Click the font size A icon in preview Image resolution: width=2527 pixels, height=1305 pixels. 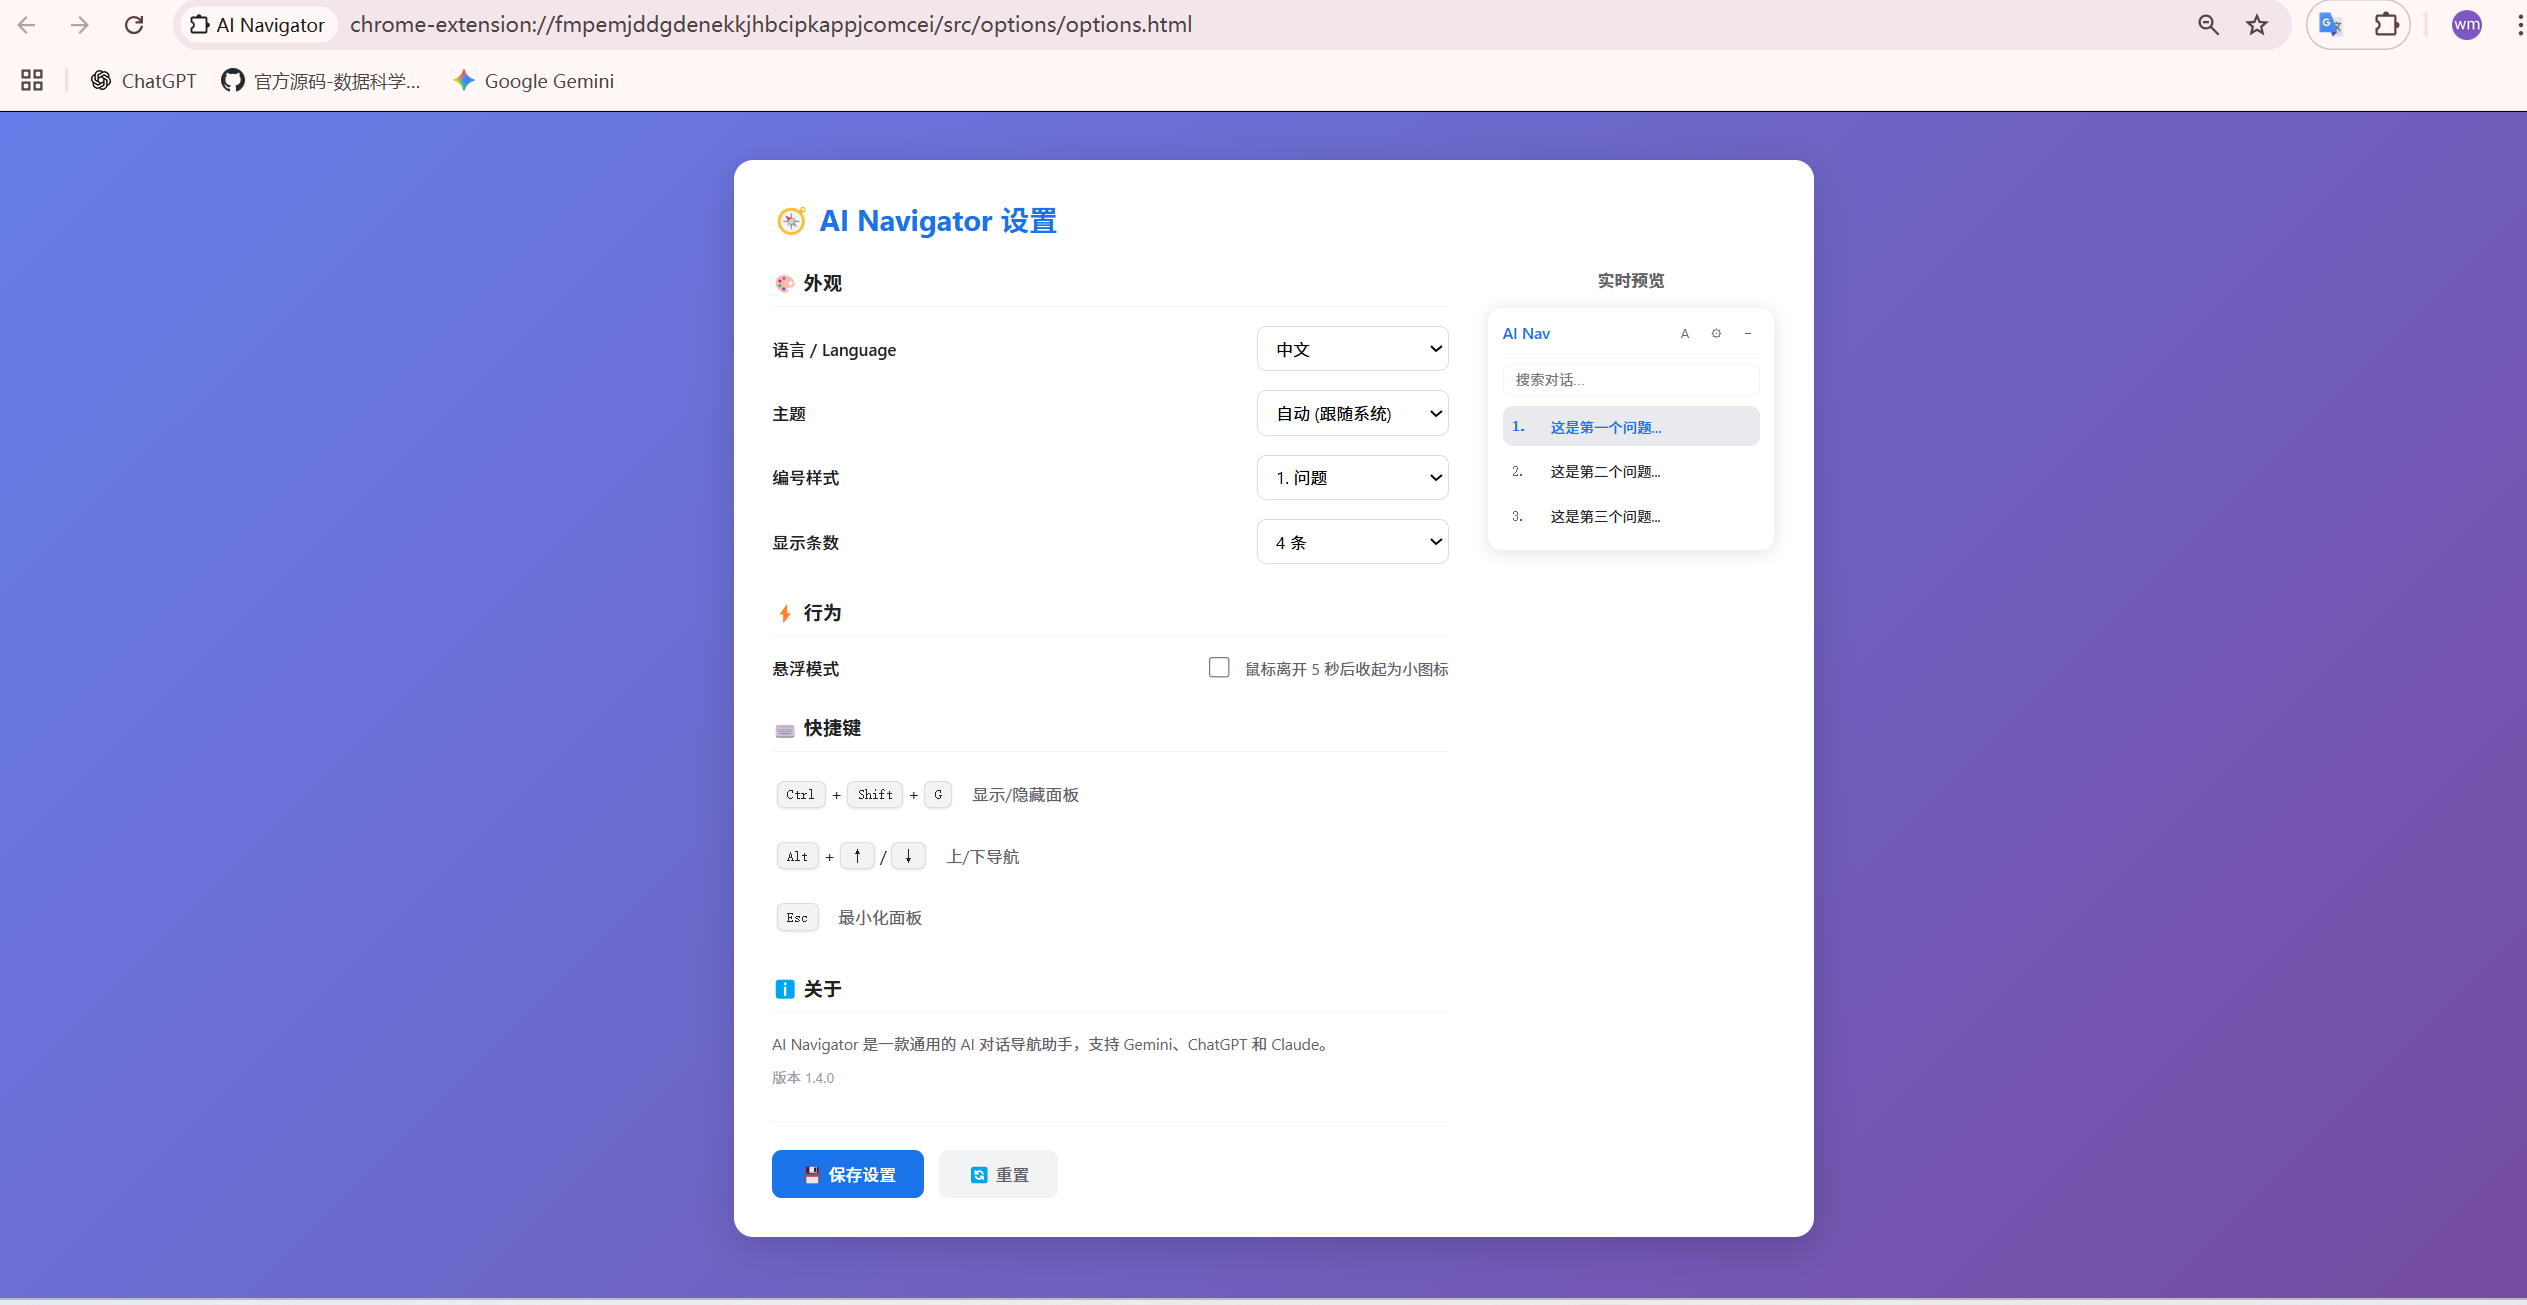(1685, 334)
